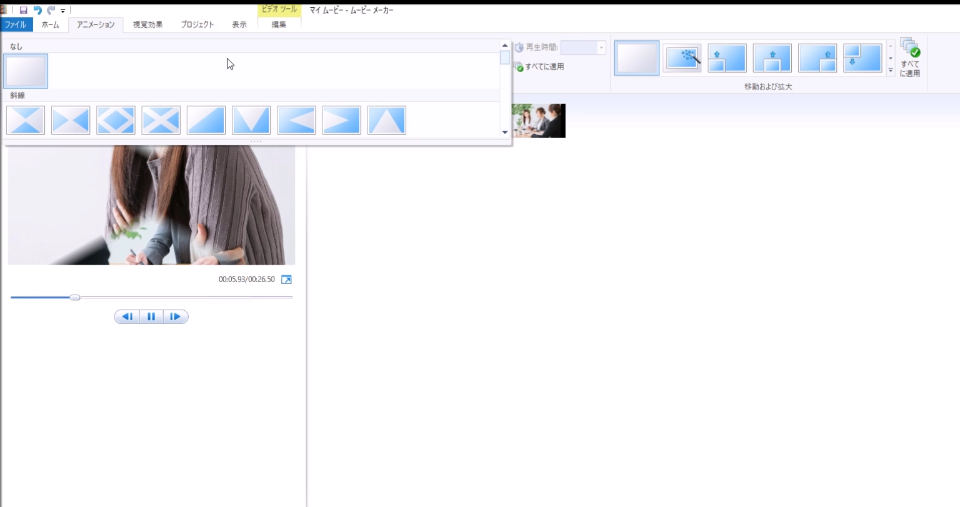Apply the right-pointing arrow wedge transition
Screen dimensions: 960x507
(x=341, y=120)
